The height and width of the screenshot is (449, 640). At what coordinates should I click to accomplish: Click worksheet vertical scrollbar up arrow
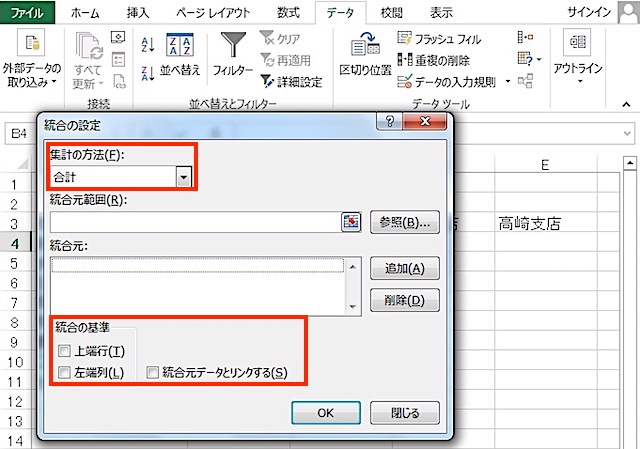[x=630, y=163]
